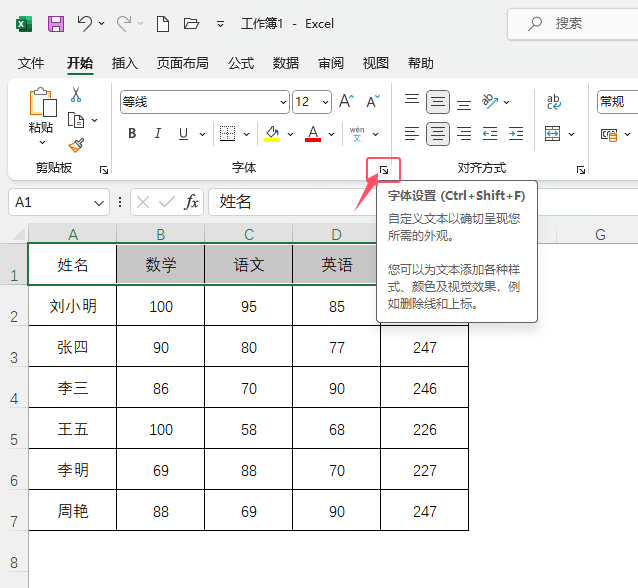This screenshot has height=588, width=638.
Task: Click the Center horizontally icon
Action: pyautogui.click(x=438, y=133)
